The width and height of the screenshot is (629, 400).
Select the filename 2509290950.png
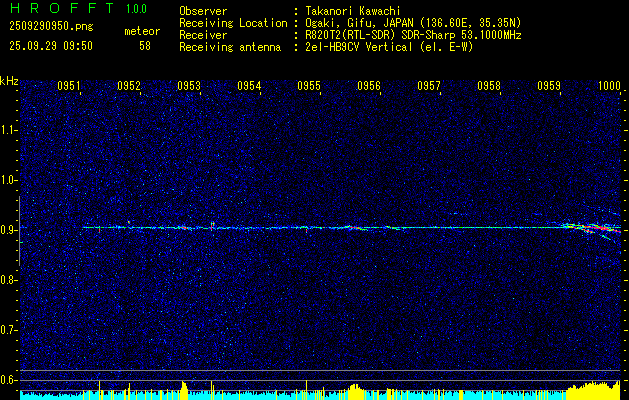(x=51, y=26)
